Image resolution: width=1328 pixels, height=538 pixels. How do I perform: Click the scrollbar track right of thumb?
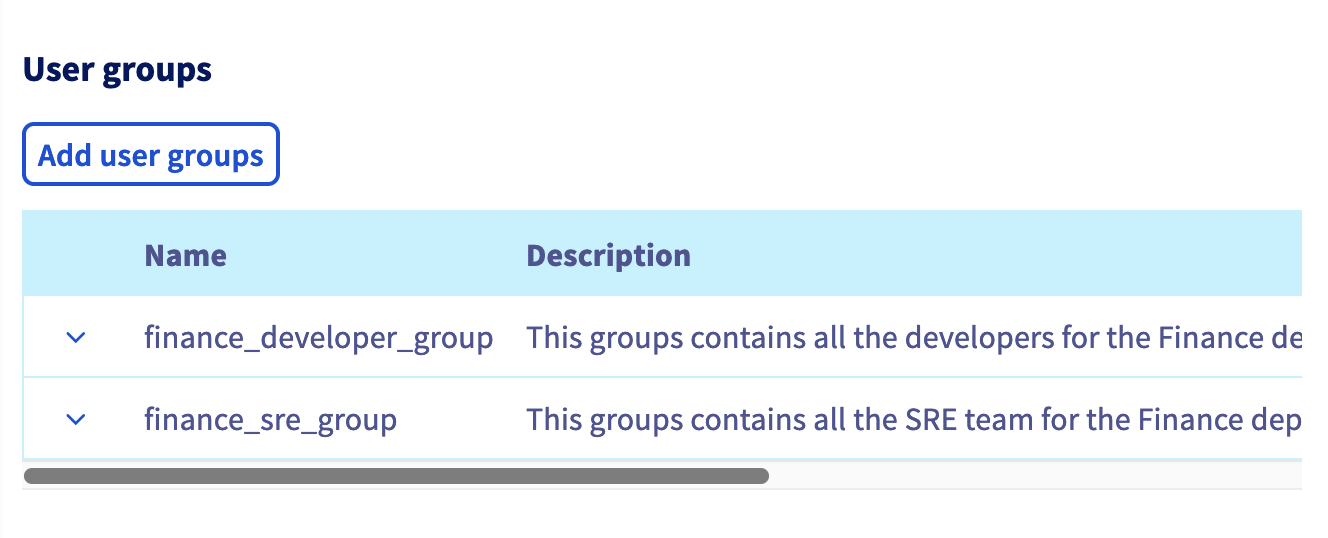(1030, 476)
